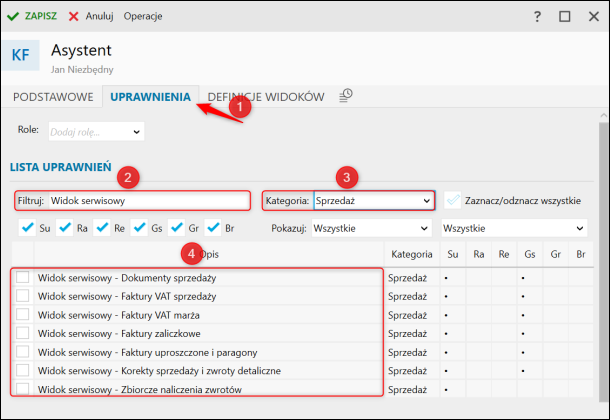Sort by the Opis column header
This screenshot has height=420, width=610.
pos(209,254)
